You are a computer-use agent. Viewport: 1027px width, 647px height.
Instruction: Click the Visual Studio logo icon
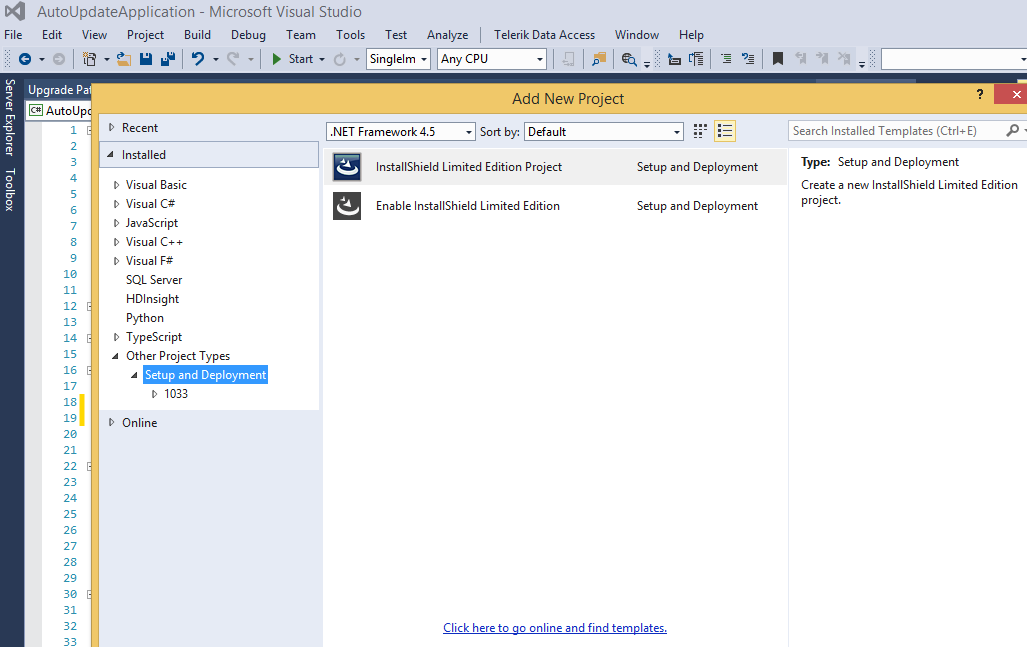pos(14,11)
